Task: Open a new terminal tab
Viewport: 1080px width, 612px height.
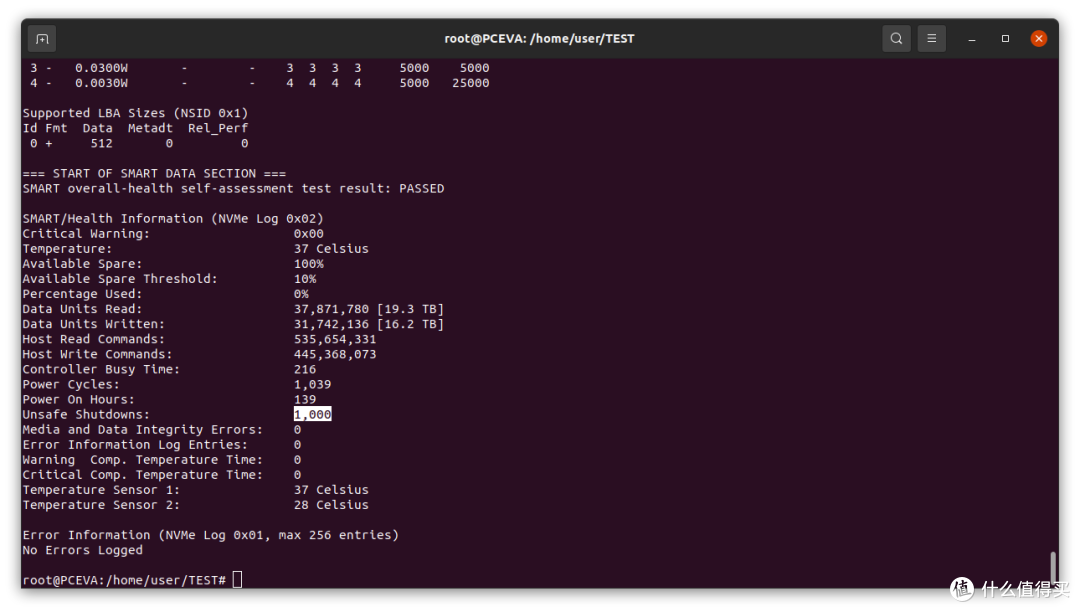Action: tap(42, 39)
